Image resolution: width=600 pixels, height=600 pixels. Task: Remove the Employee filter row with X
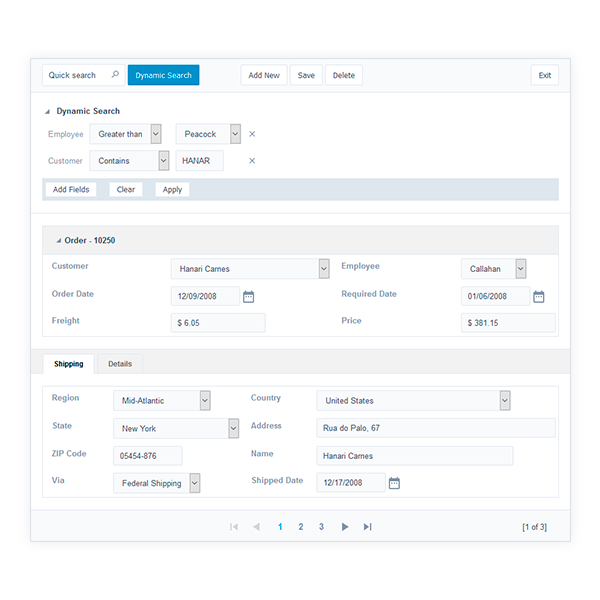252,134
